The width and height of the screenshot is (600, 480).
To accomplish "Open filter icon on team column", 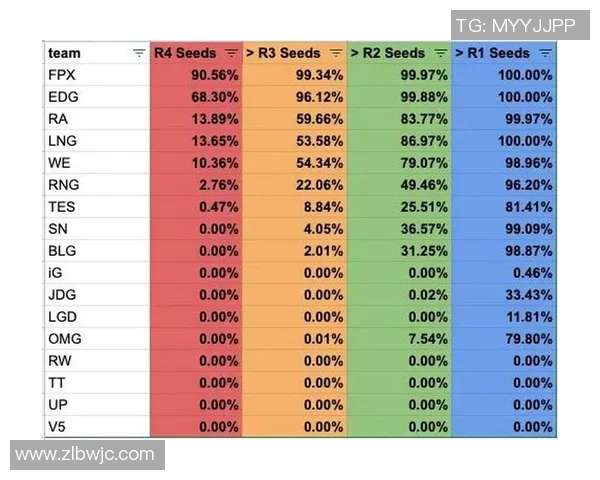I will tap(138, 53).
